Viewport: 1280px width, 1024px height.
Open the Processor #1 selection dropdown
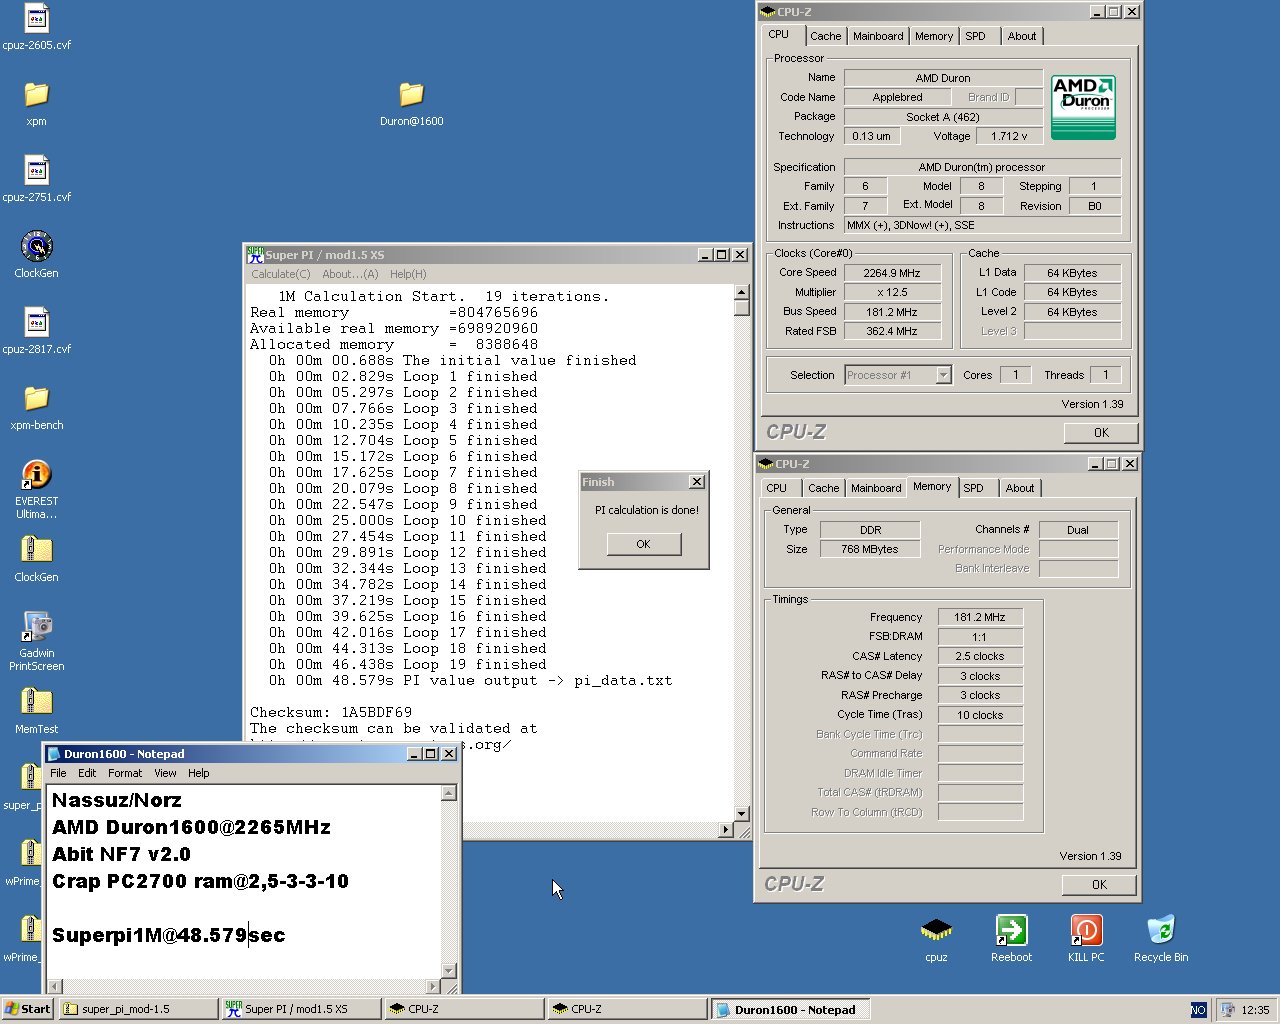[943, 375]
